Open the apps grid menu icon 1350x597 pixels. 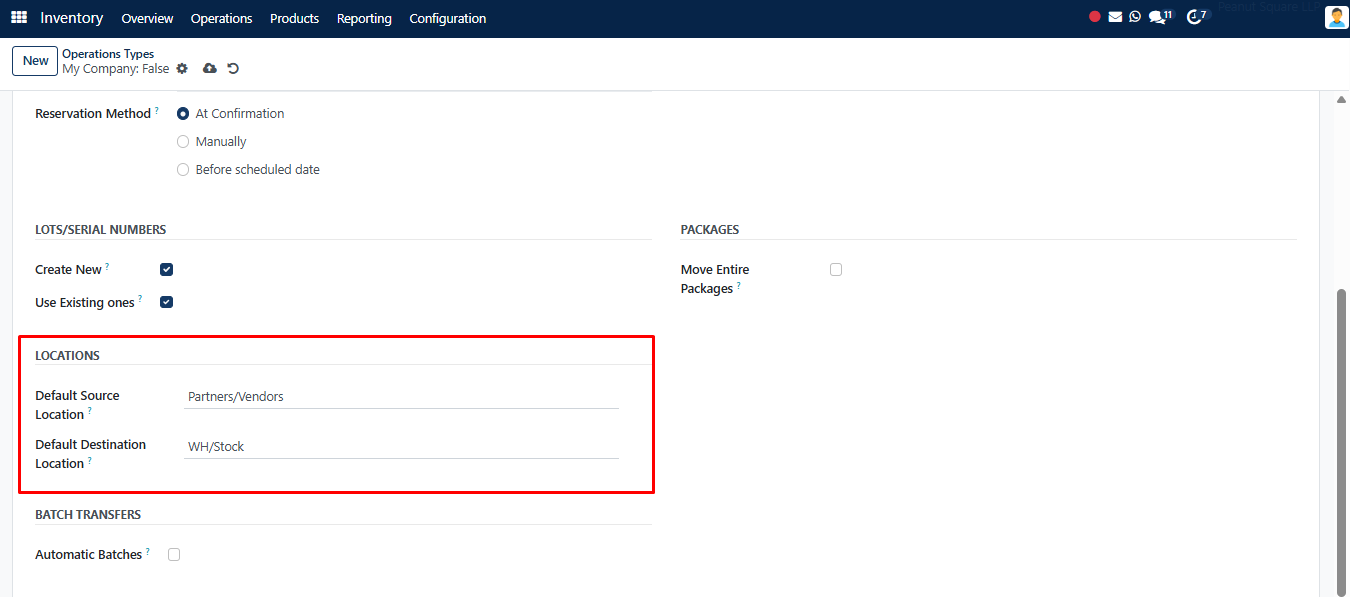click(x=19, y=18)
